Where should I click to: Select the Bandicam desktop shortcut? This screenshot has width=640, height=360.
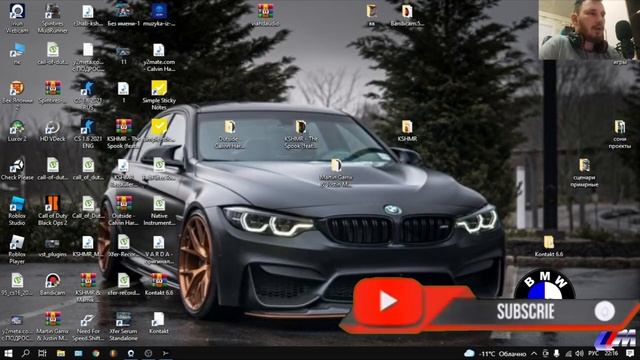click(52, 284)
